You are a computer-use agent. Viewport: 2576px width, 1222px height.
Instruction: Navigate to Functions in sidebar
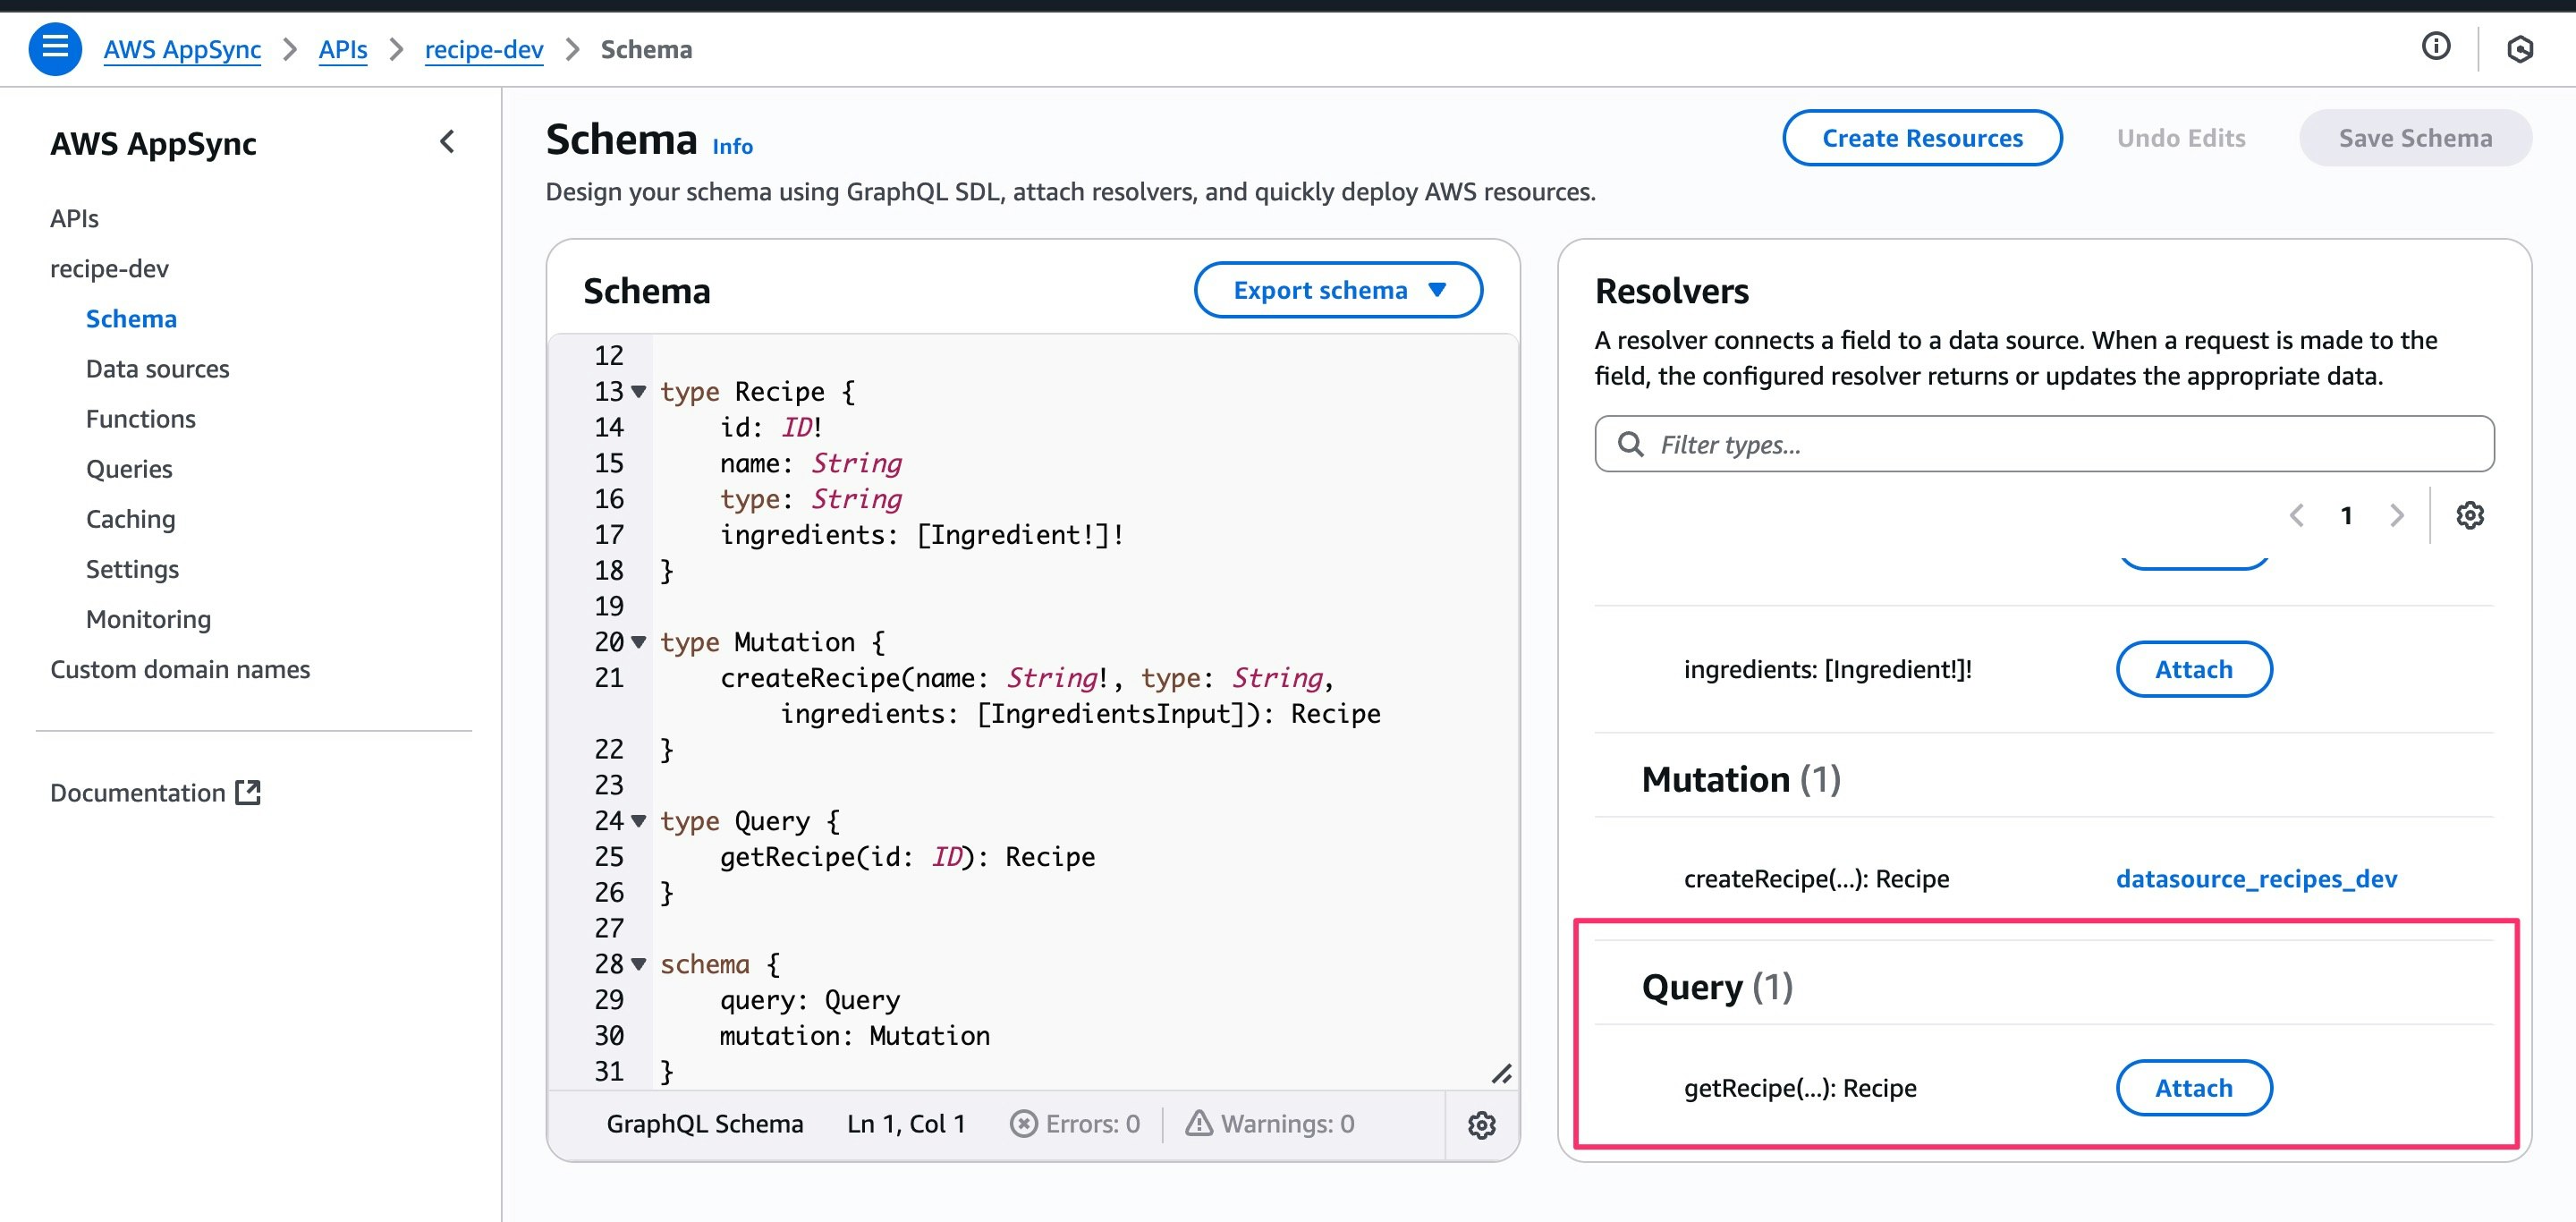140,419
